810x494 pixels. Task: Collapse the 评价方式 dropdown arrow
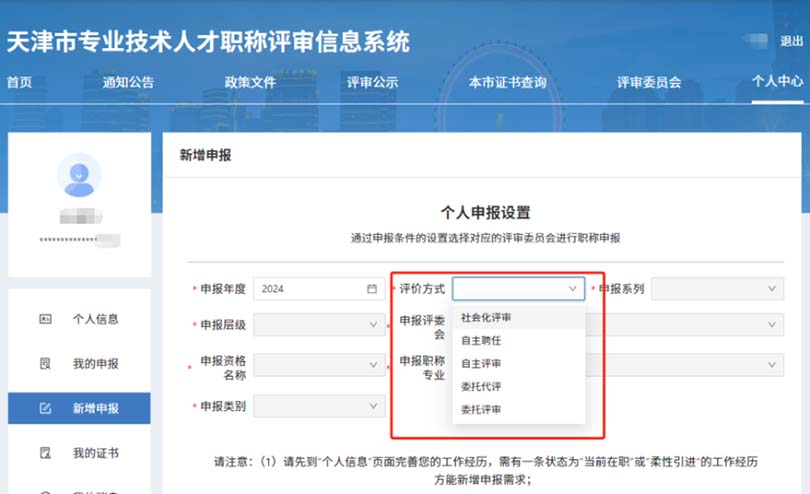[573, 289]
